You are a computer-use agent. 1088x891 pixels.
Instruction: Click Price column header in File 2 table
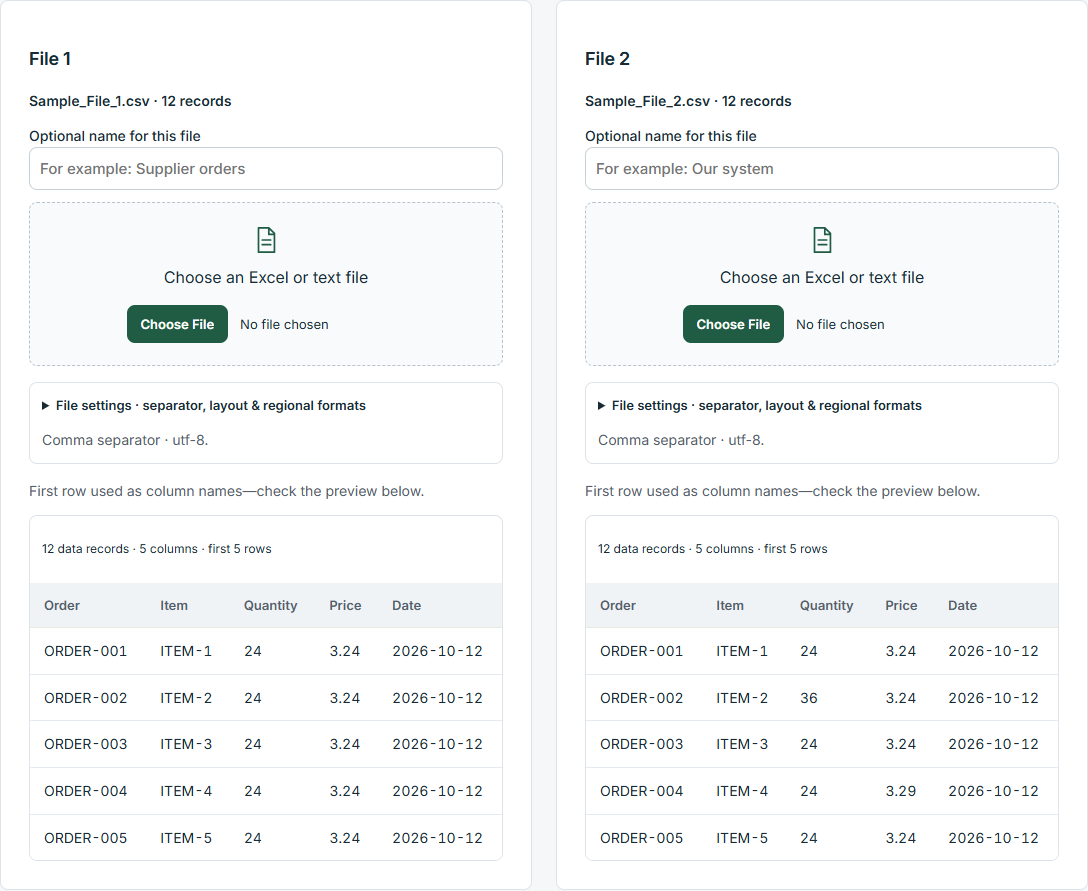tap(901, 605)
